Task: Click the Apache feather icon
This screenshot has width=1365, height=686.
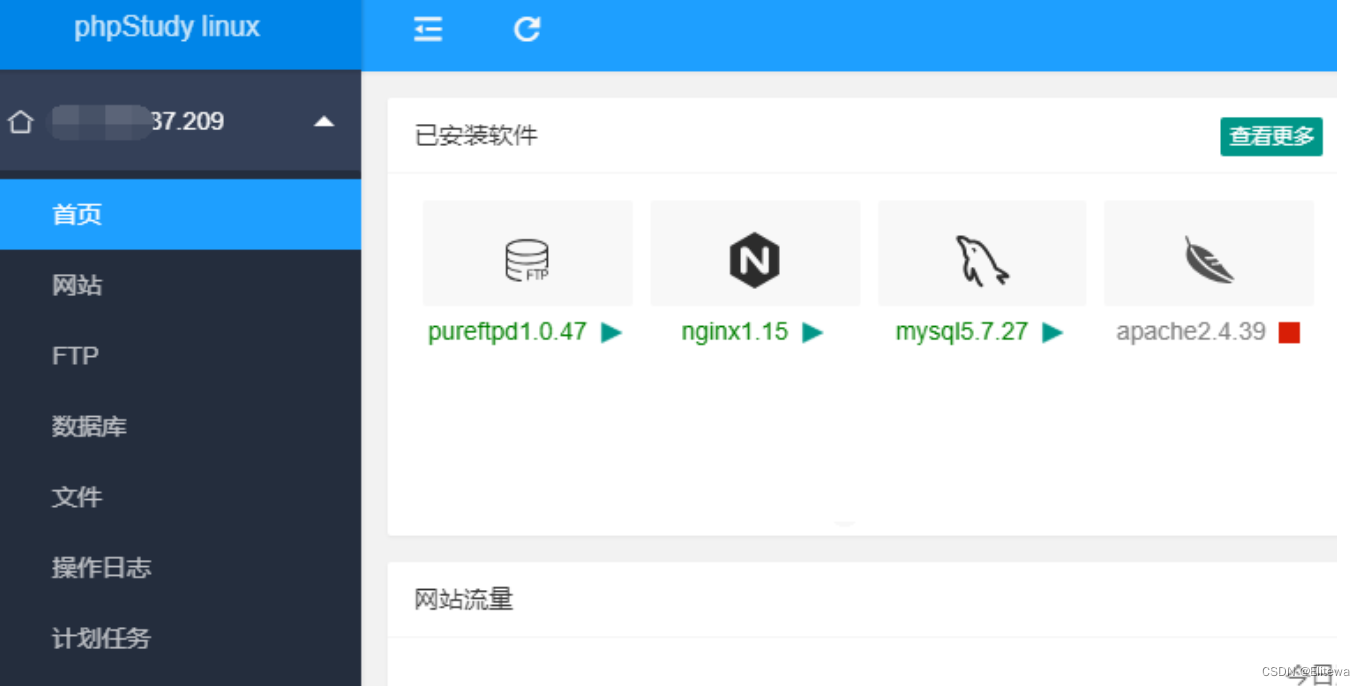Action: click(1208, 260)
